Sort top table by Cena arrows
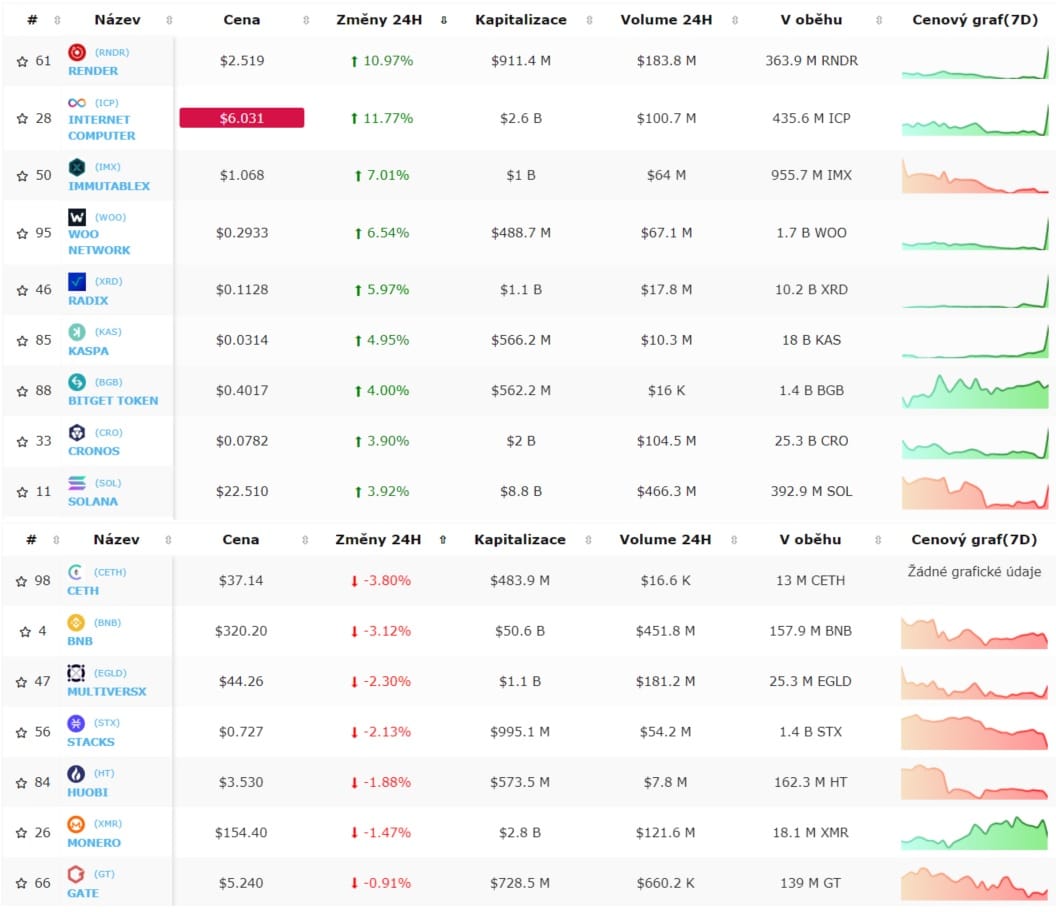Viewport: 1056px width, 912px height. [x=306, y=20]
